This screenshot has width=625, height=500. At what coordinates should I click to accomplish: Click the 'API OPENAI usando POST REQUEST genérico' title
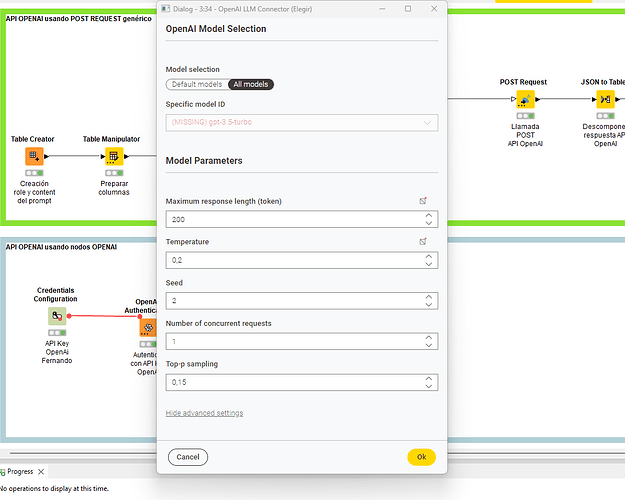[79, 19]
